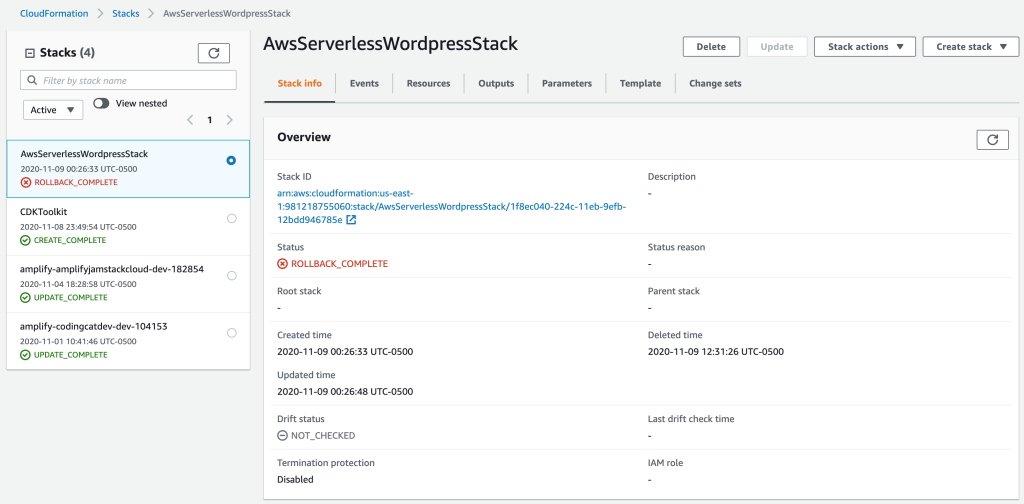
Task: Click the Deleted time value 12:31:26
Action: [716, 352]
